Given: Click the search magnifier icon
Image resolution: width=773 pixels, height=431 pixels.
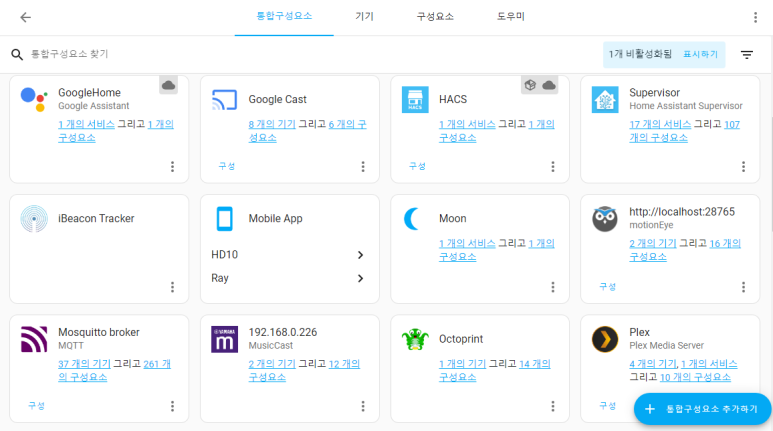Looking at the screenshot, I should [x=17, y=54].
